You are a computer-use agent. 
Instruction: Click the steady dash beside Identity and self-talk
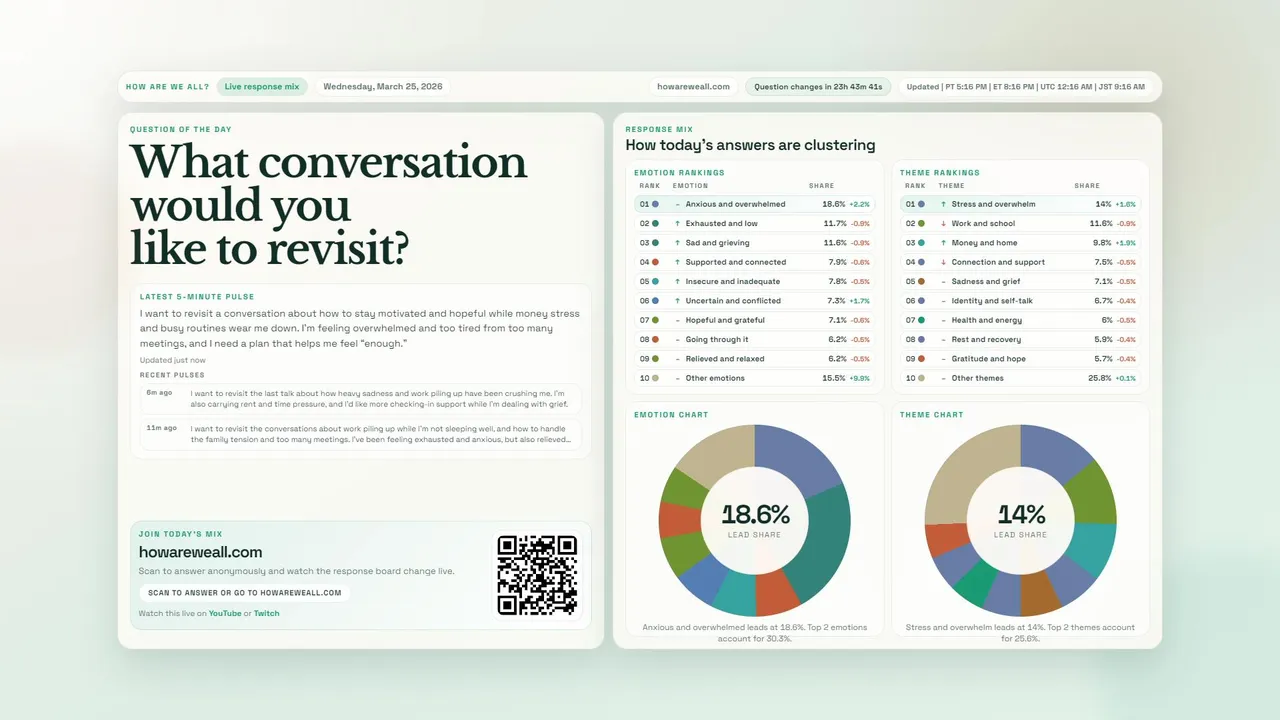click(943, 301)
